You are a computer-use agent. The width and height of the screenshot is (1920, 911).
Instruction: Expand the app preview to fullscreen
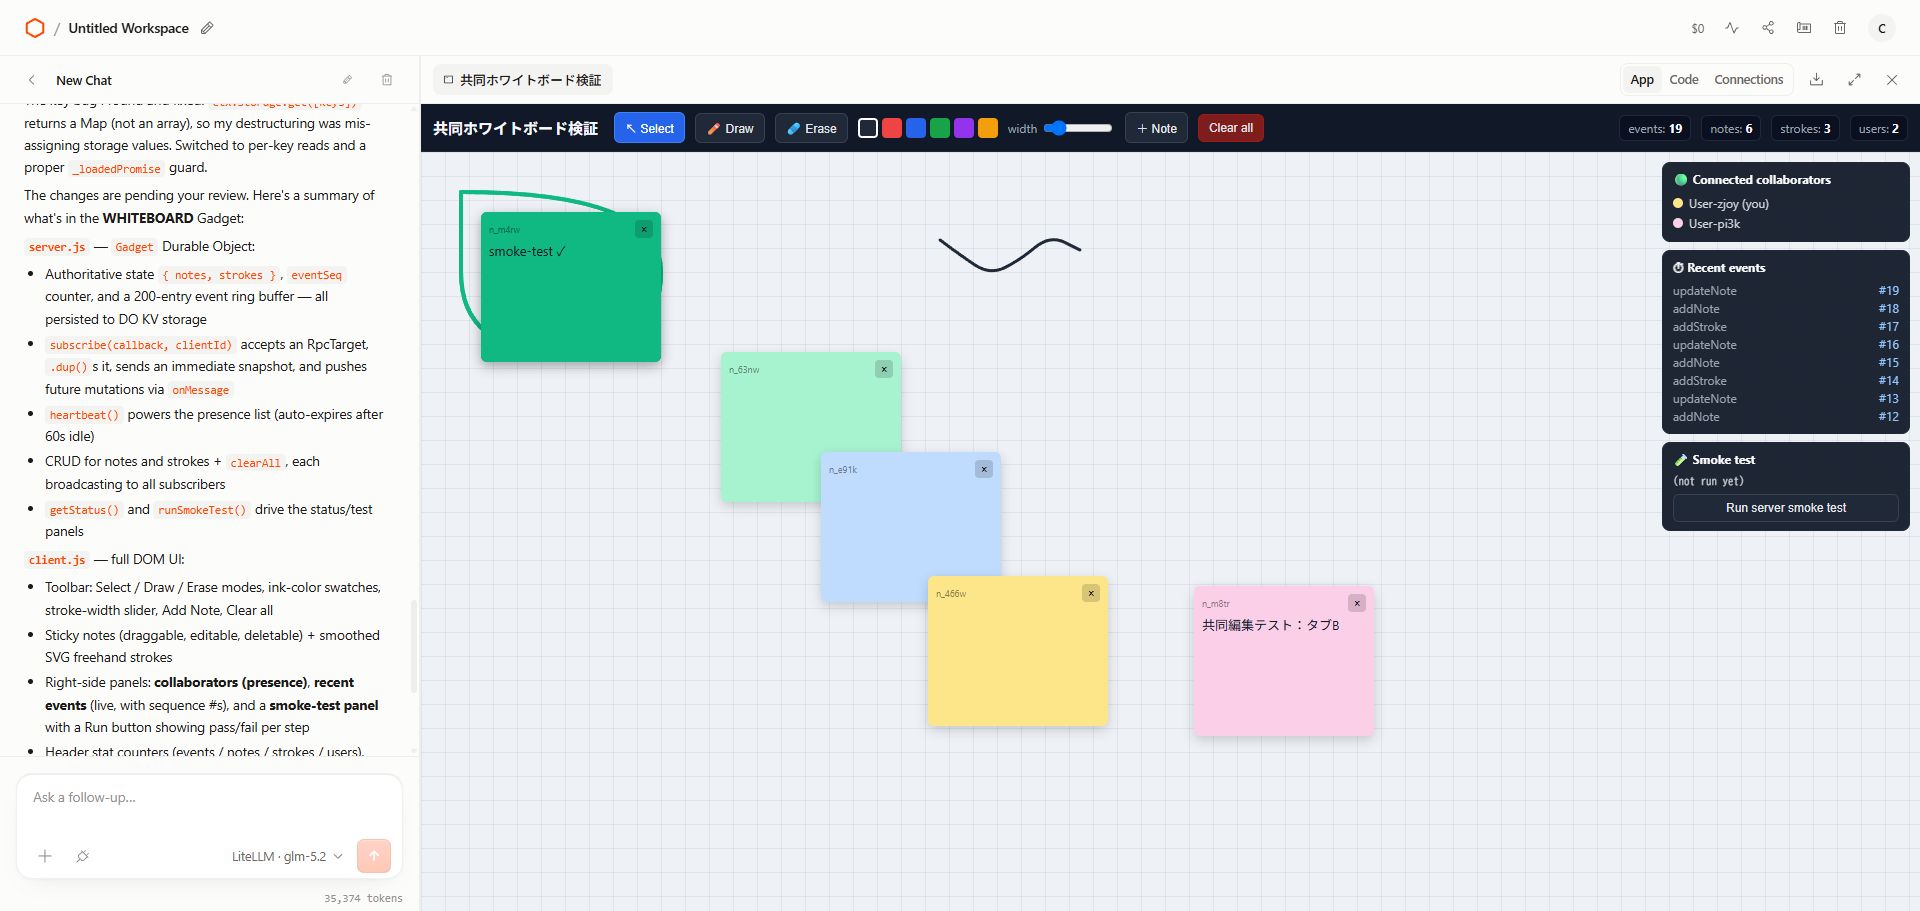click(x=1854, y=80)
